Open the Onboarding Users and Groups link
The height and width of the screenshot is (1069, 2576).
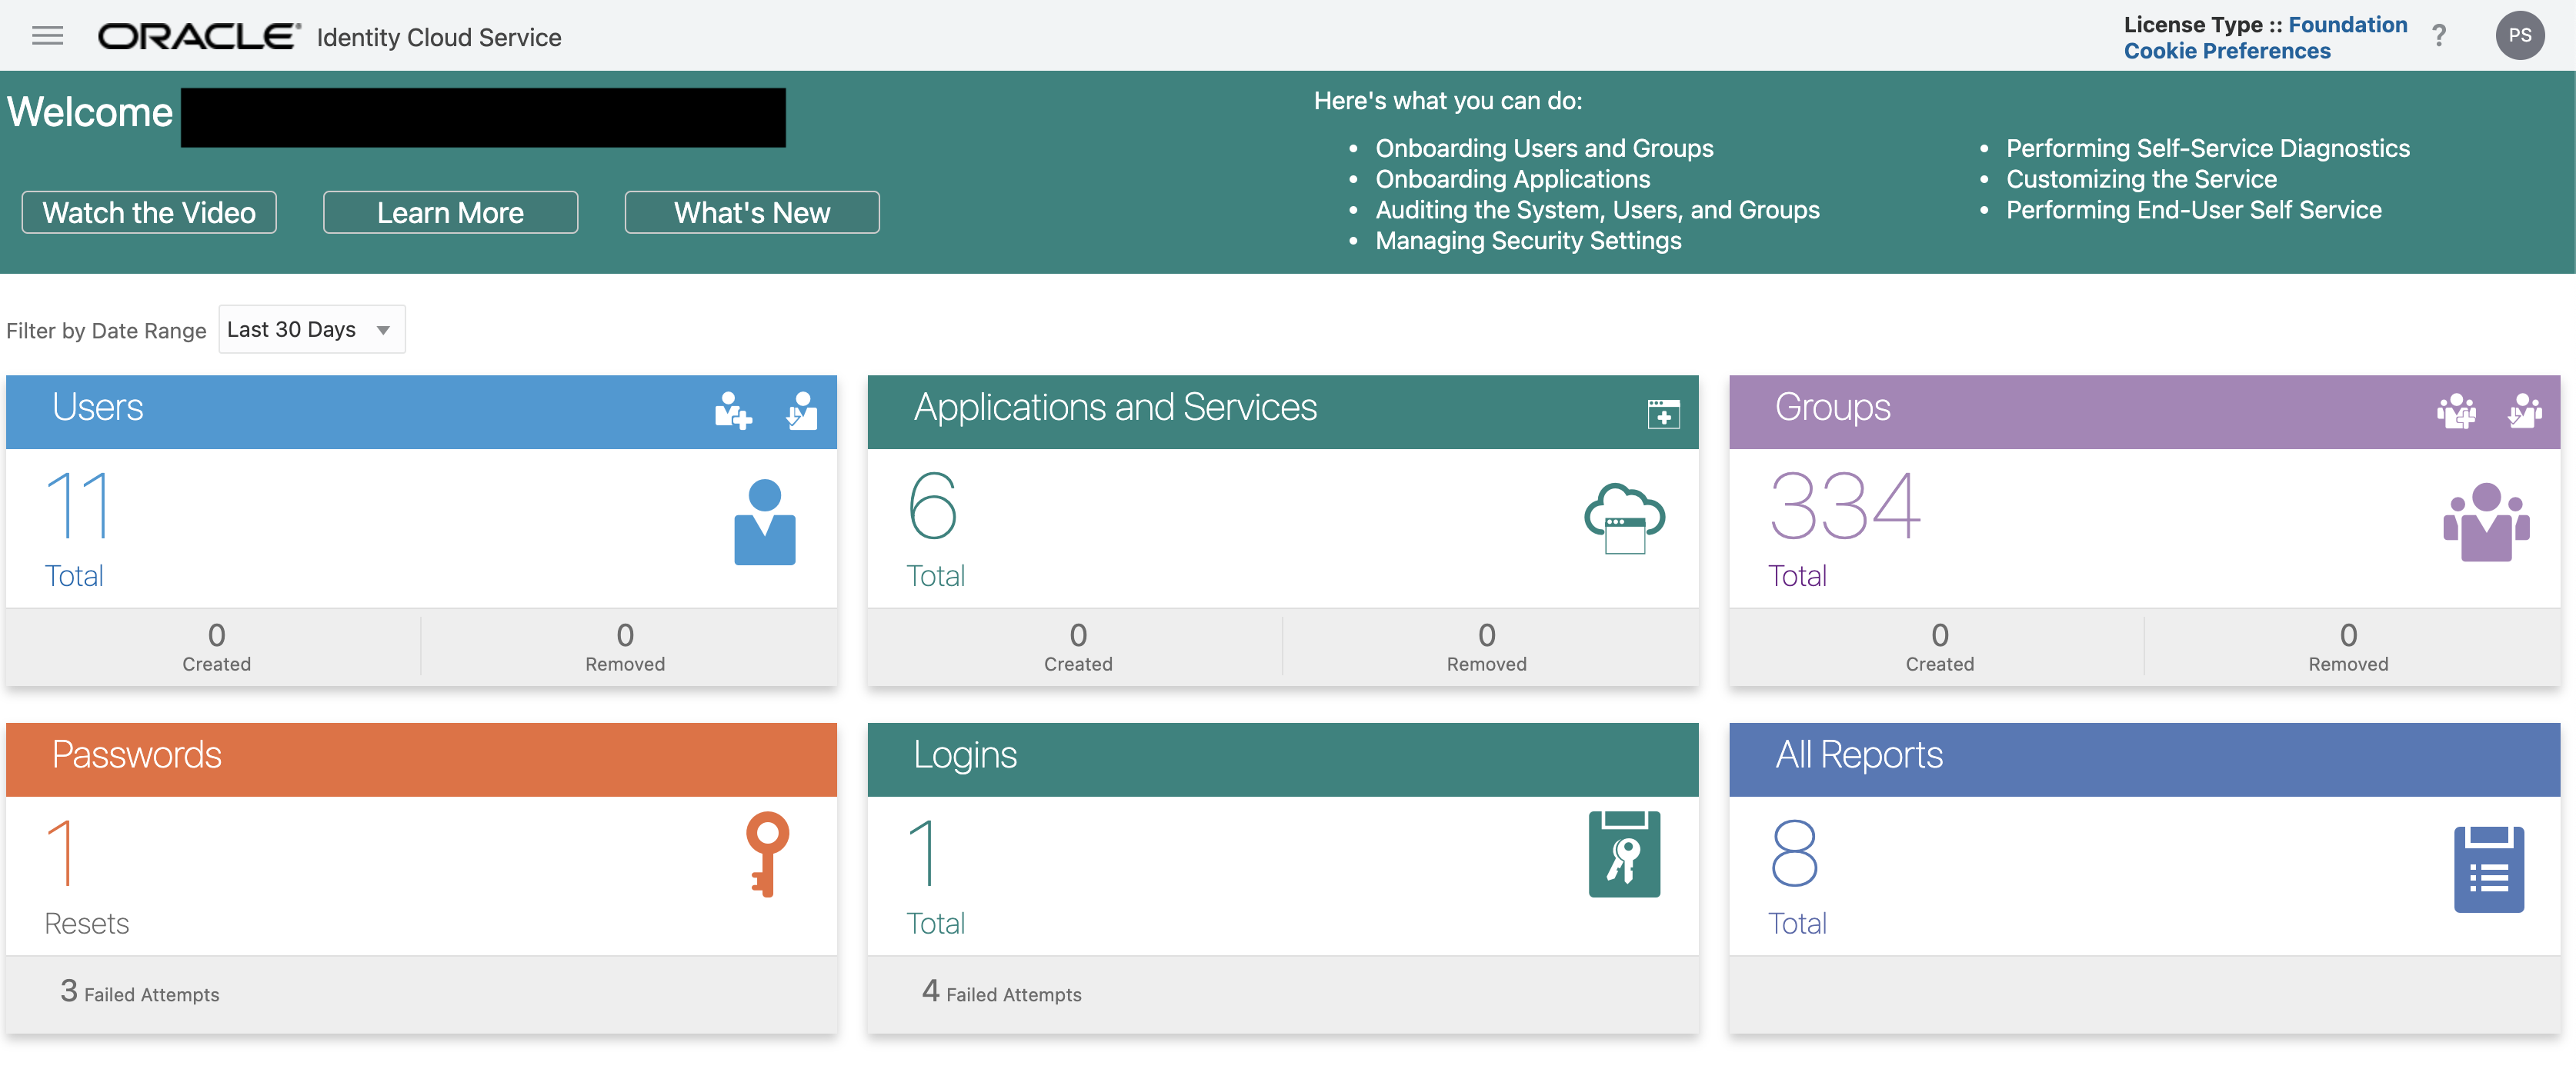pyautogui.click(x=1543, y=148)
